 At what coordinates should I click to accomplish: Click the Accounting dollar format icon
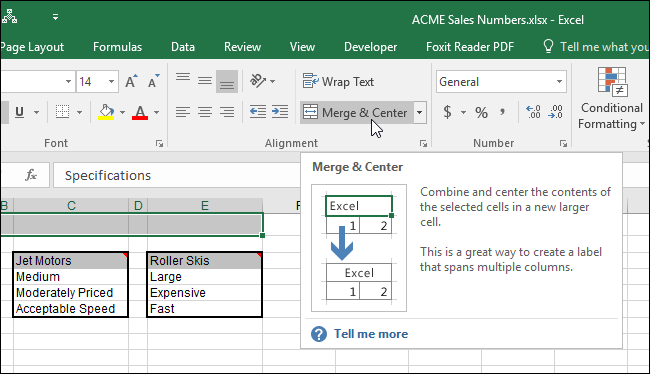447,112
